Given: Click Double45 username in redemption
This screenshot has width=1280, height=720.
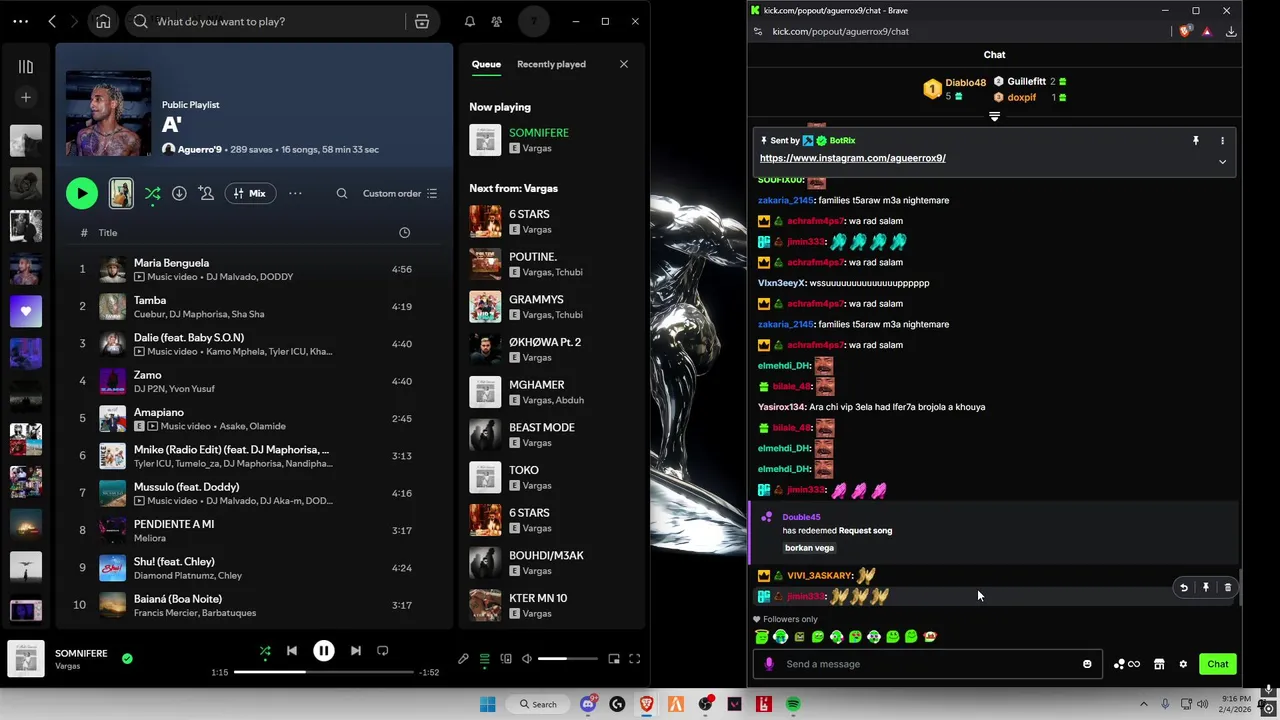Looking at the screenshot, I should click(801, 517).
